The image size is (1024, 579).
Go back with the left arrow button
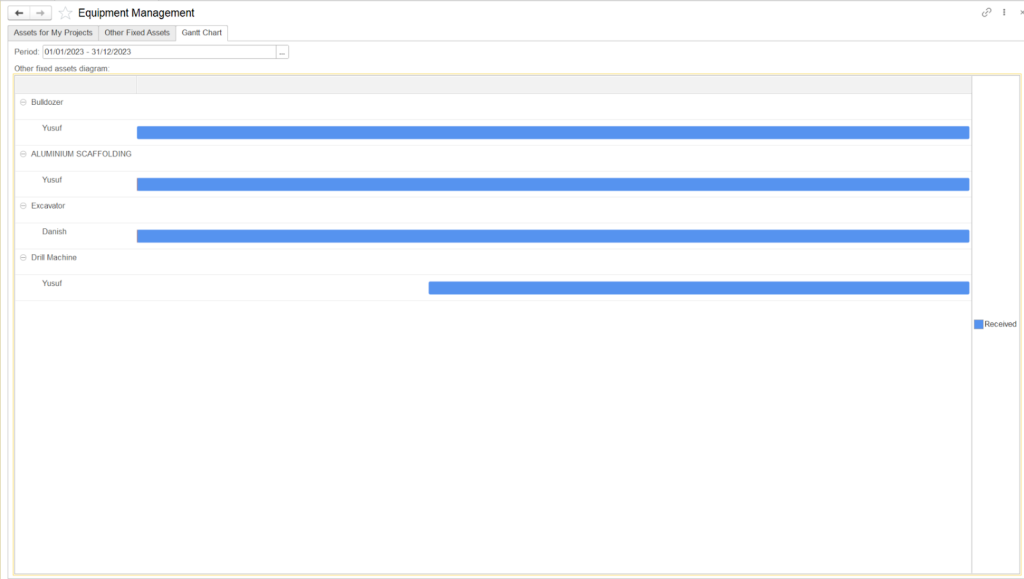tap(19, 13)
